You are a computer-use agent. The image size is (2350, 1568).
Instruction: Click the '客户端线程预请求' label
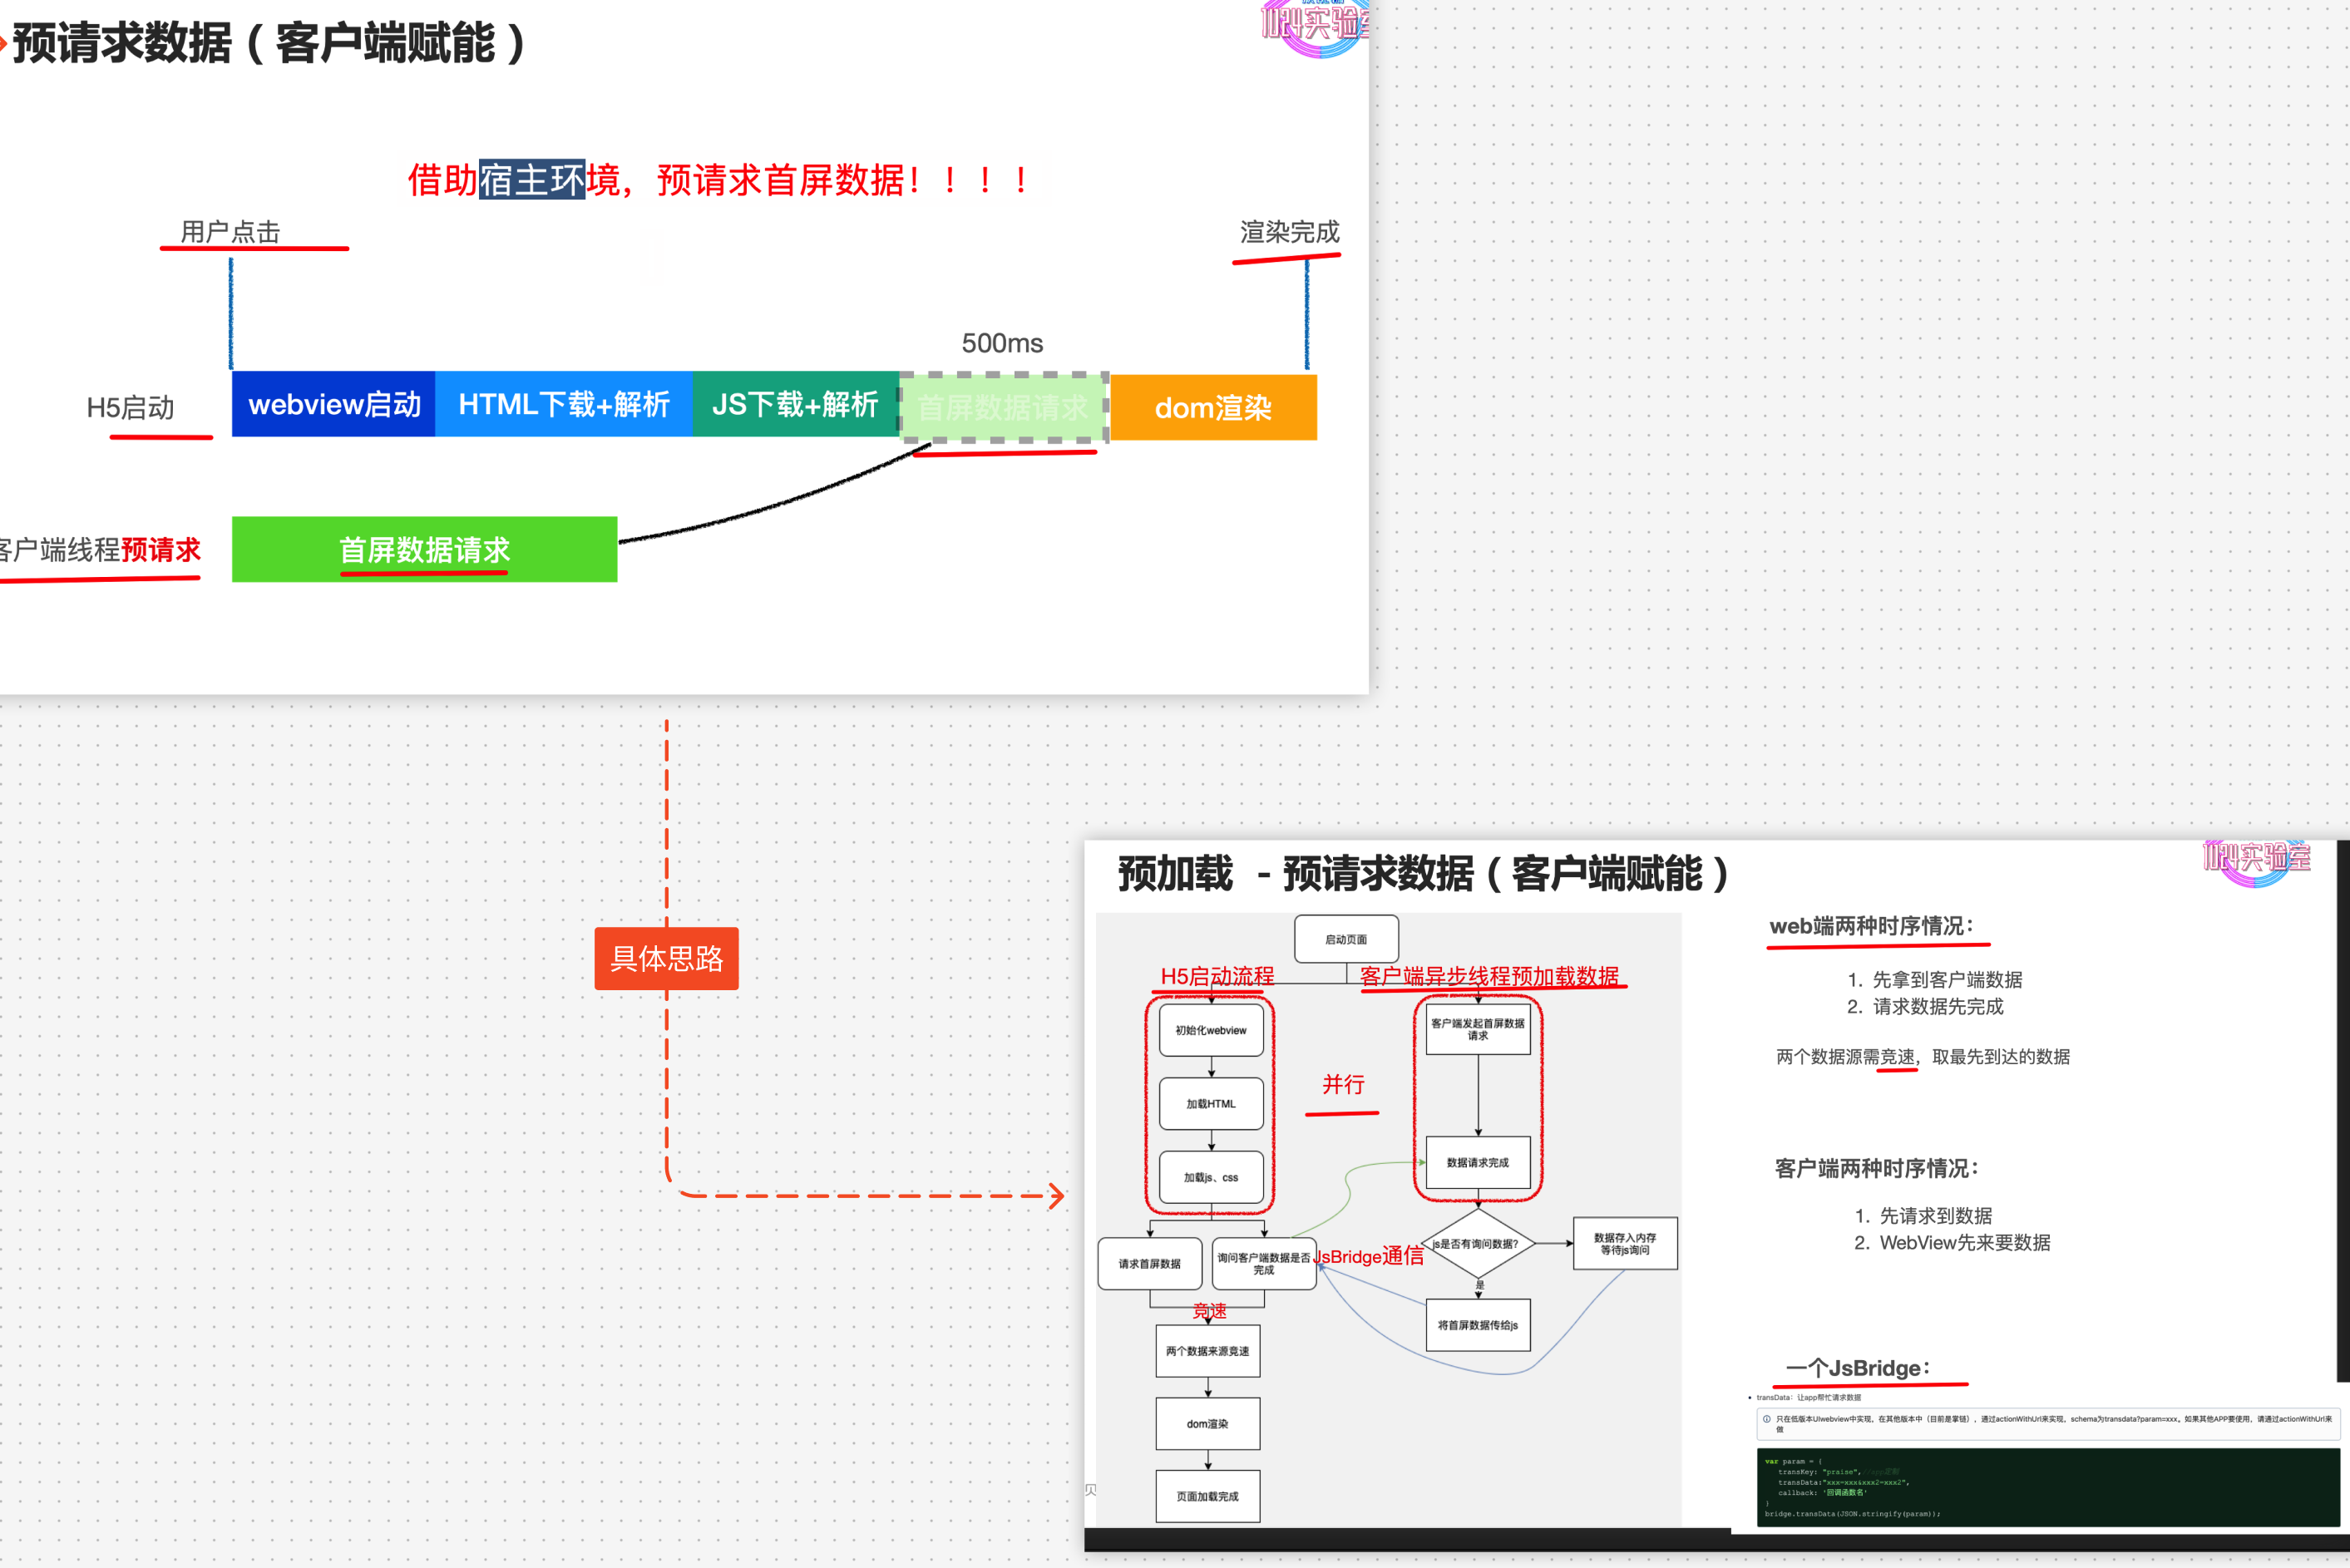click(98, 549)
